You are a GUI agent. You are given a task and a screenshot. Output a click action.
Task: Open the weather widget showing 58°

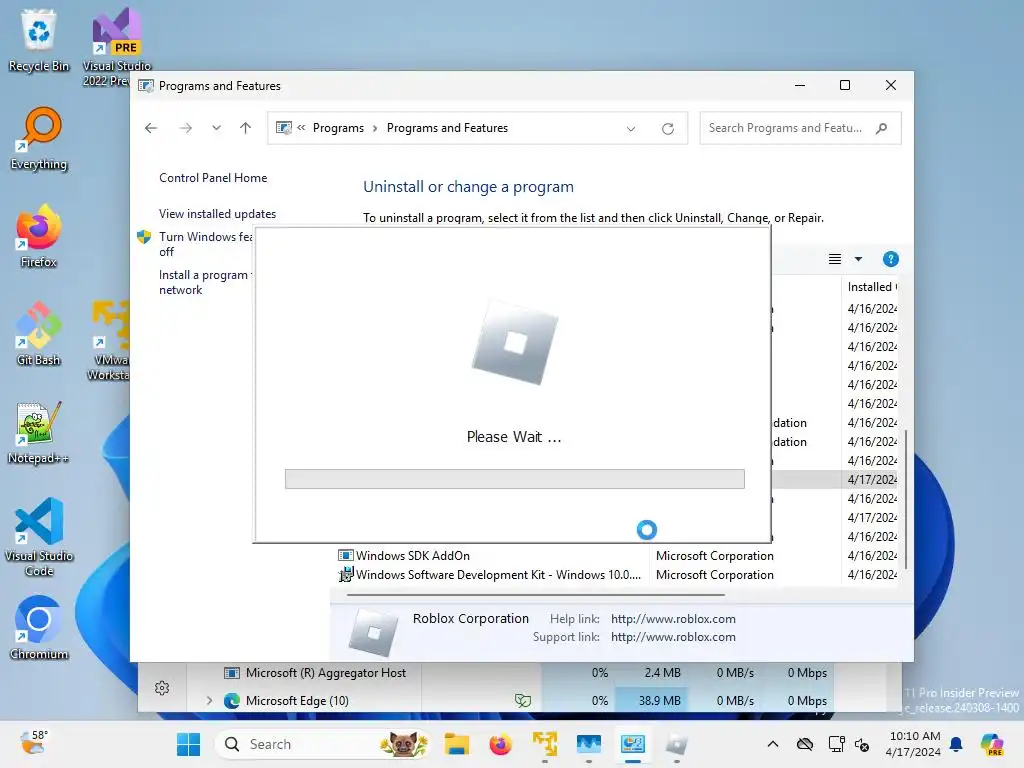pyautogui.click(x=34, y=744)
